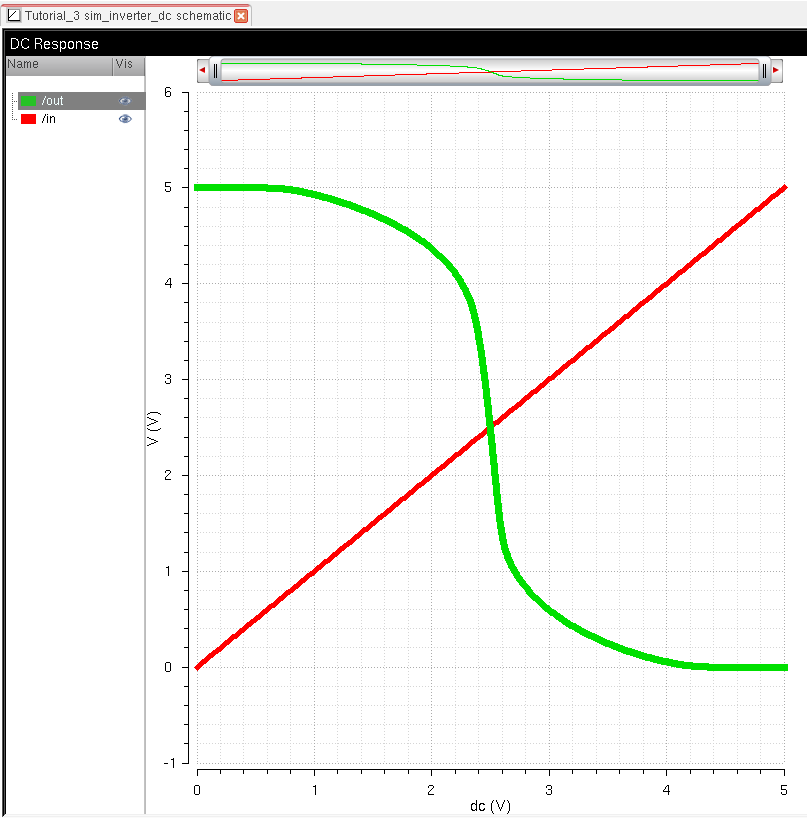
Task: Toggle visibility of the /in trace
Action: click(x=125, y=119)
